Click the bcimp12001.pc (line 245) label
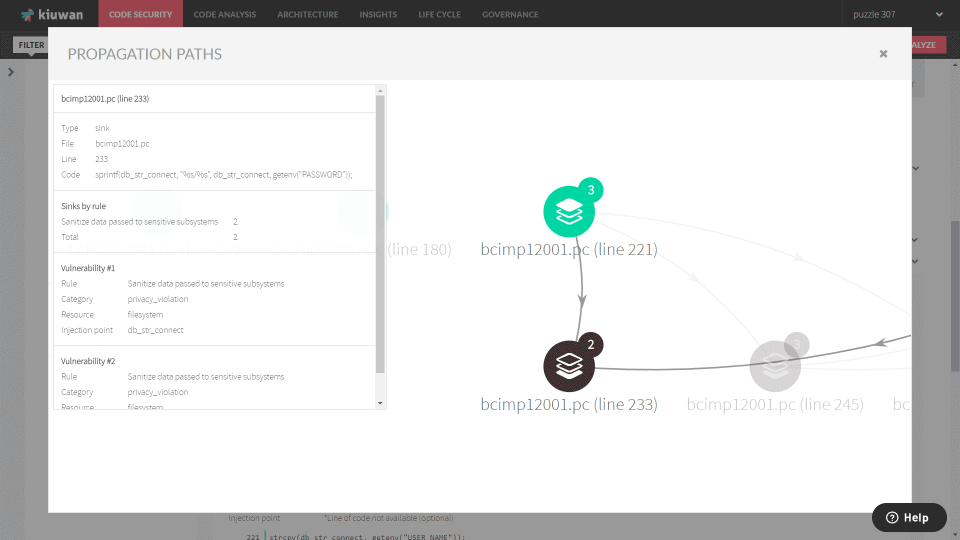The width and height of the screenshot is (960, 540). click(775, 404)
